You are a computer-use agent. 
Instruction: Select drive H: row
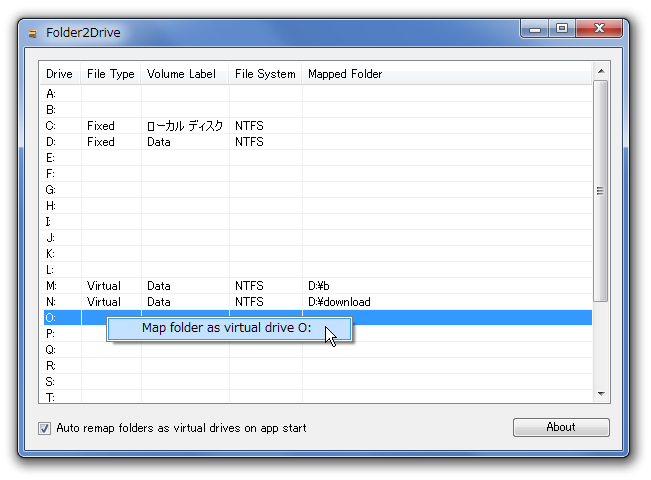click(316, 206)
